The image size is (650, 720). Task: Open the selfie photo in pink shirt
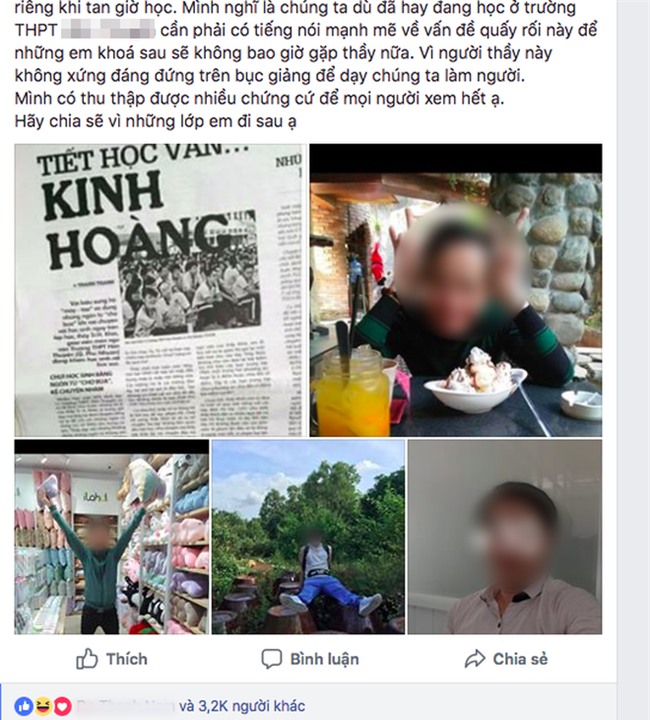505,537
